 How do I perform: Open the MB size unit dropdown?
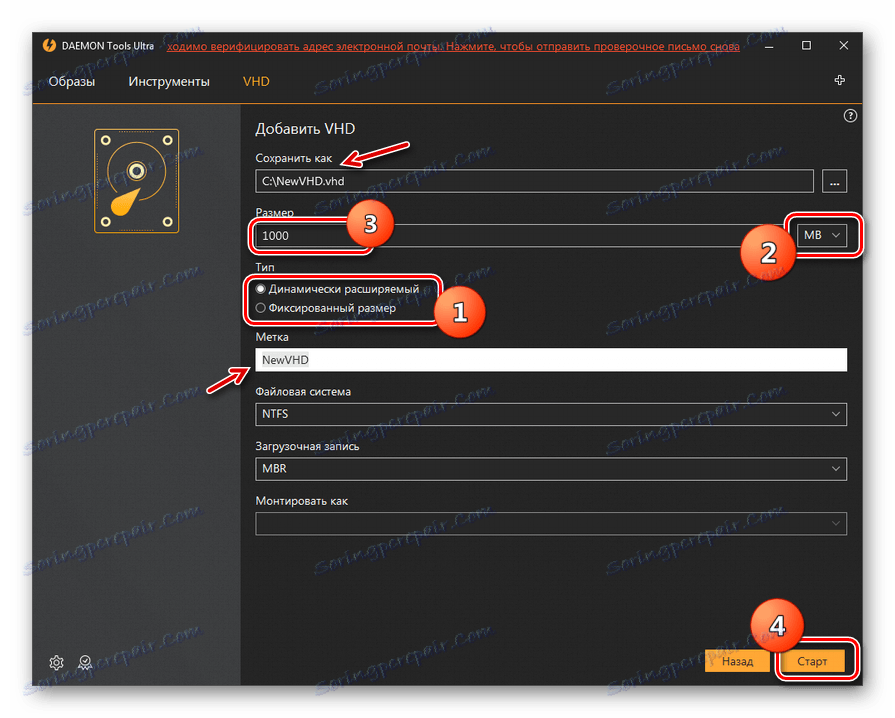point(822,235)
